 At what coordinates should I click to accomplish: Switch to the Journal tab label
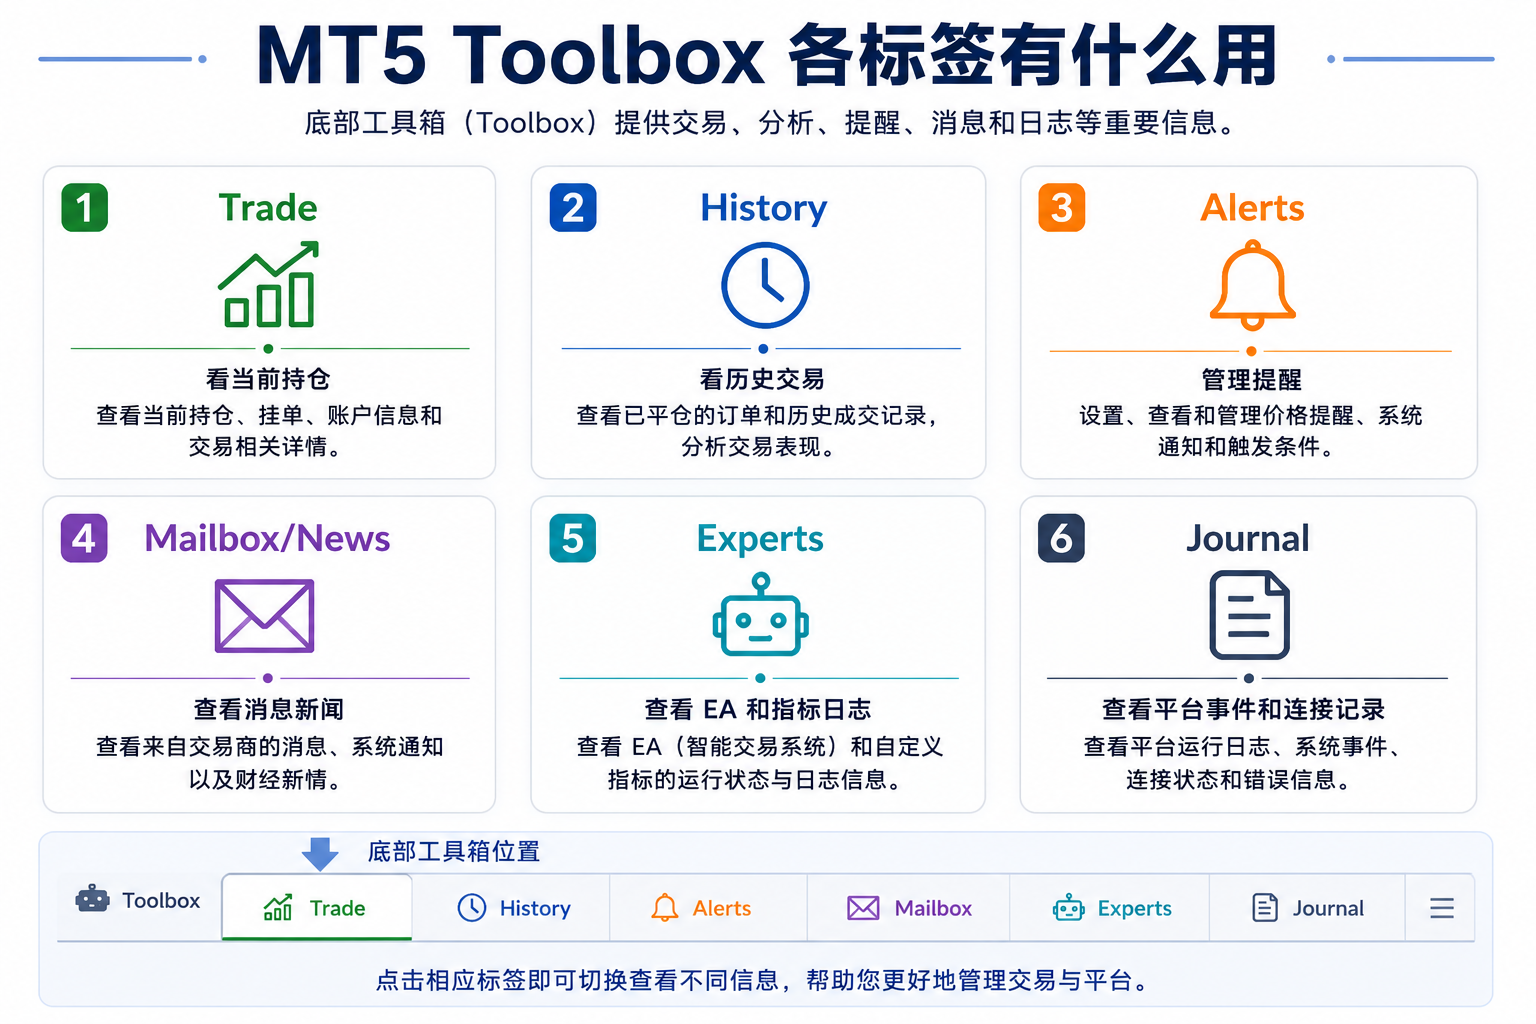[x=1328, y=908]
